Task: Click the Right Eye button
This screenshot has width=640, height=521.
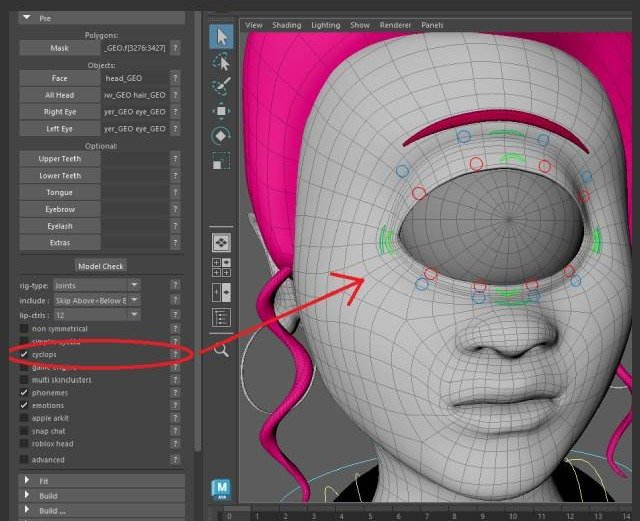Action: pos(60,112)
